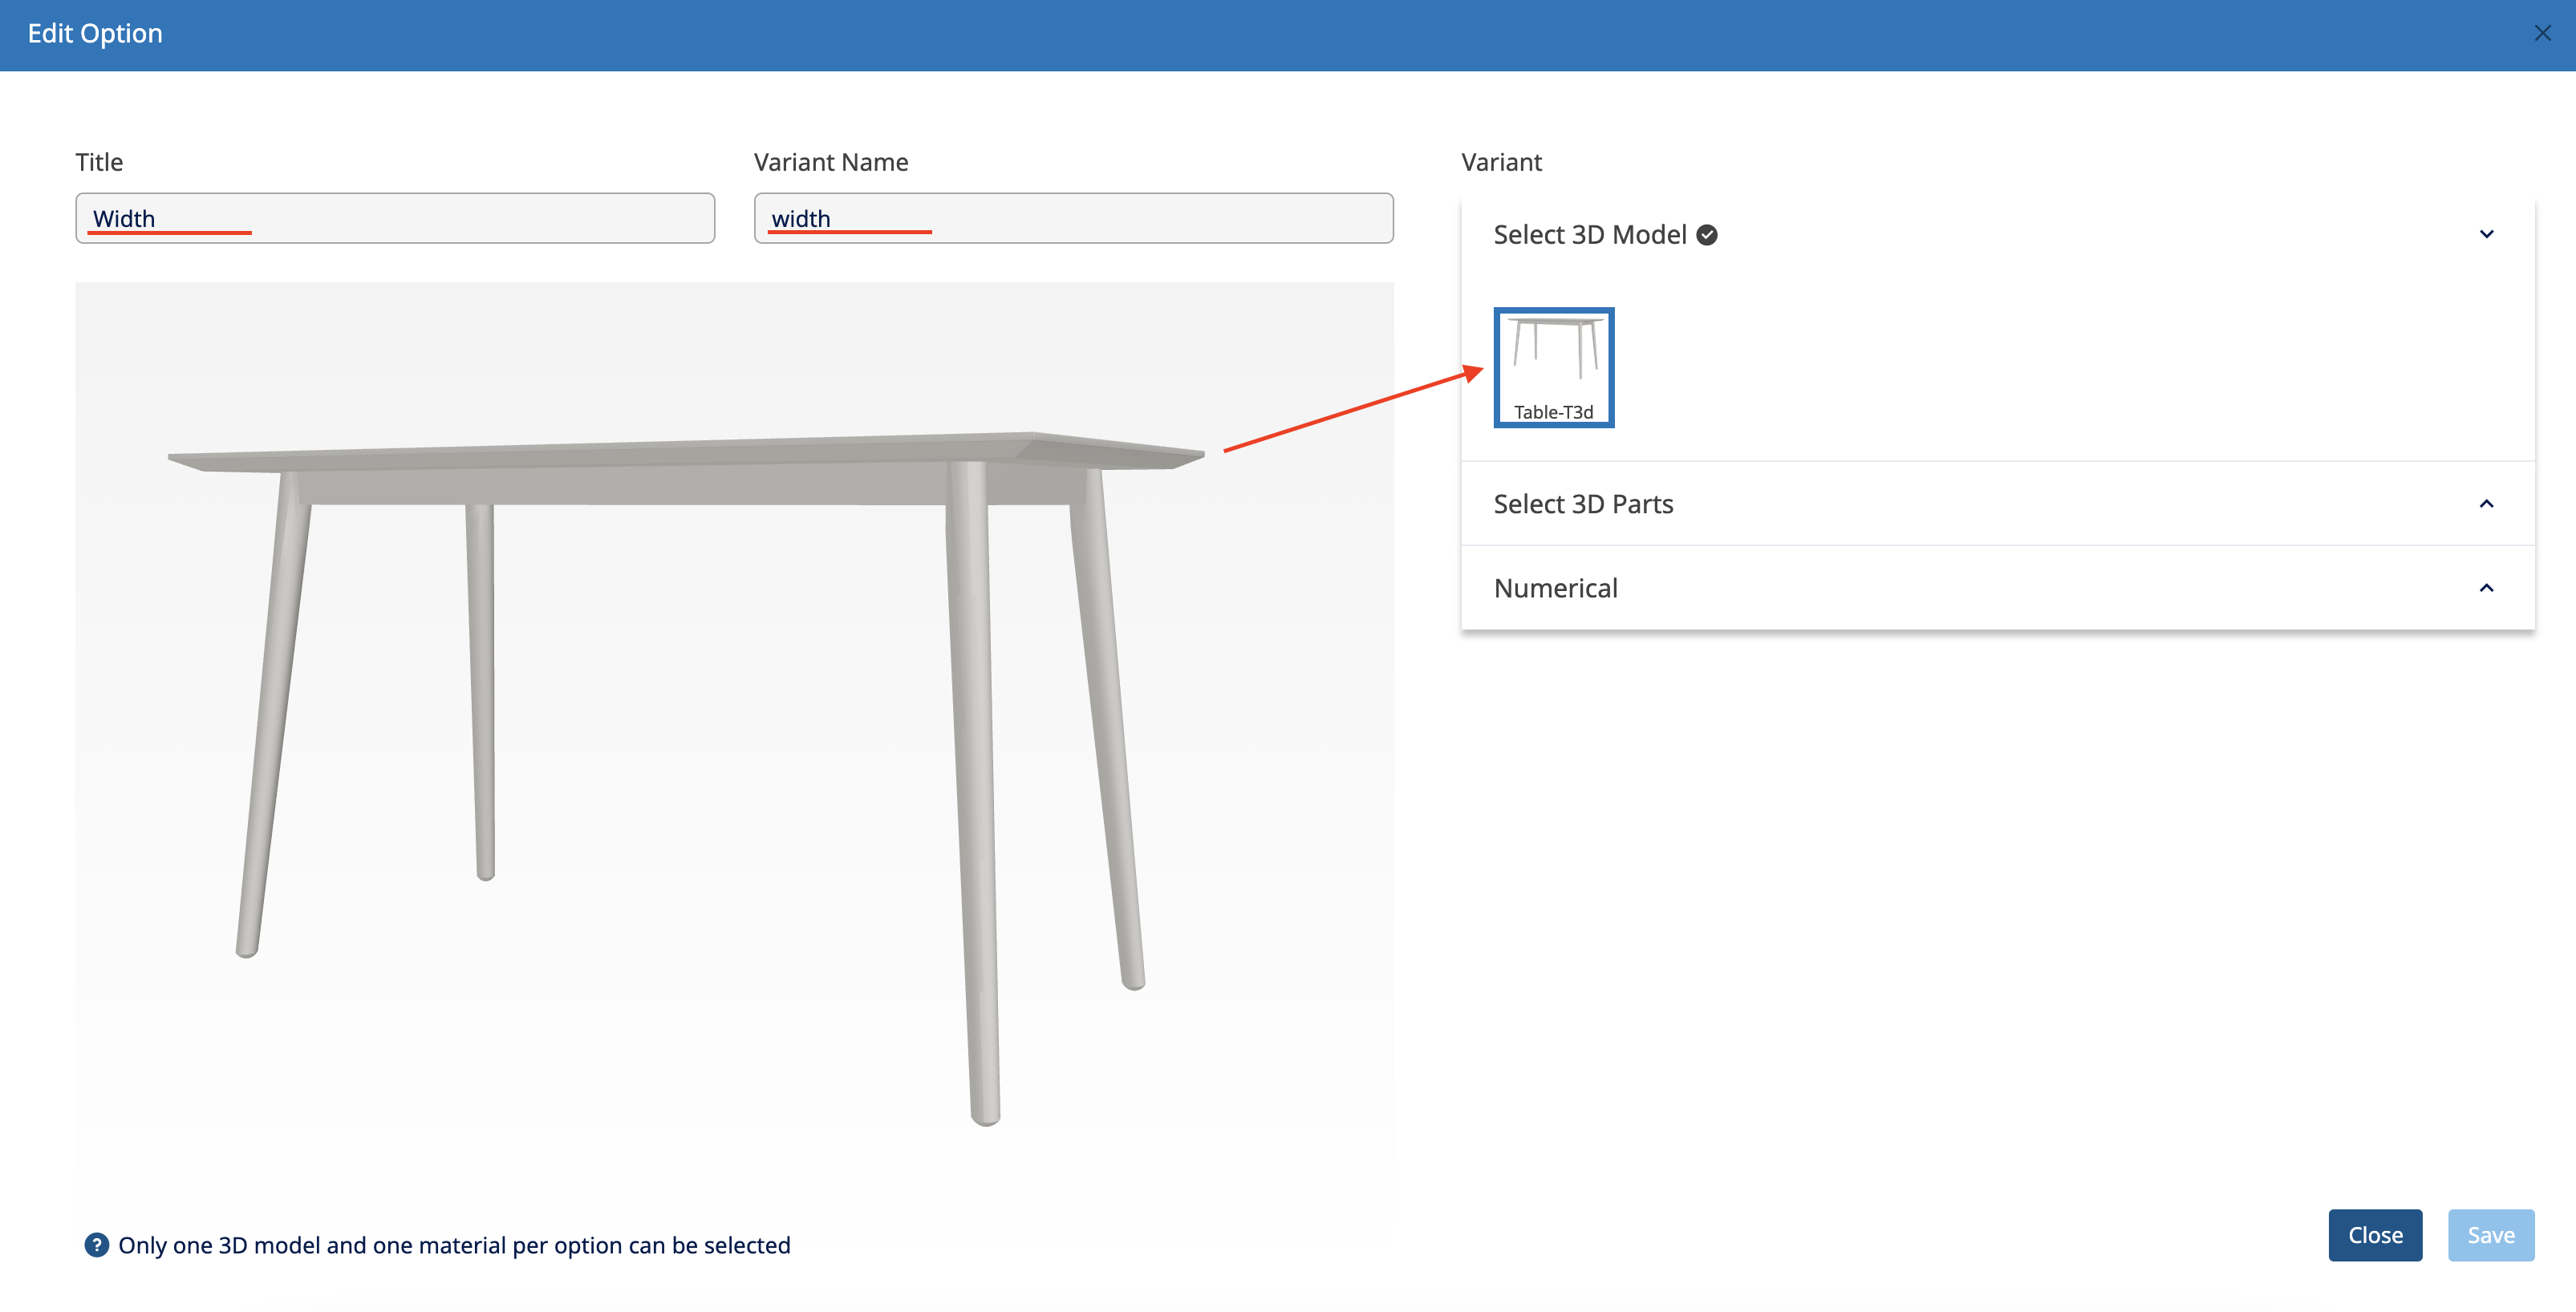Open the Numerical header label
The height and width of the screenshot is (1312, 2576).
pos(1555,588)
